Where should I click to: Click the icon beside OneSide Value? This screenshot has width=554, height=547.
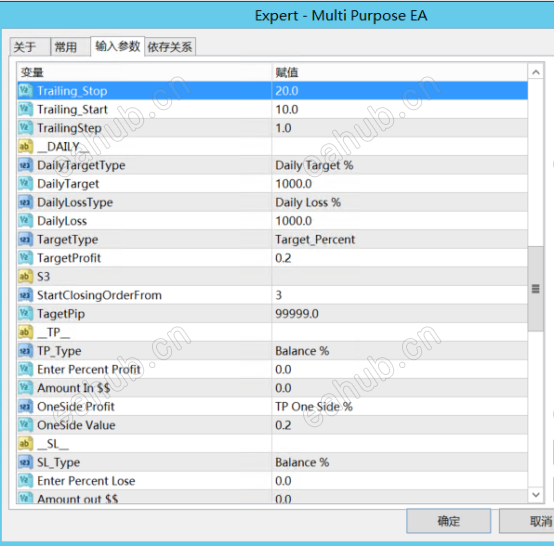pos(25,425)
